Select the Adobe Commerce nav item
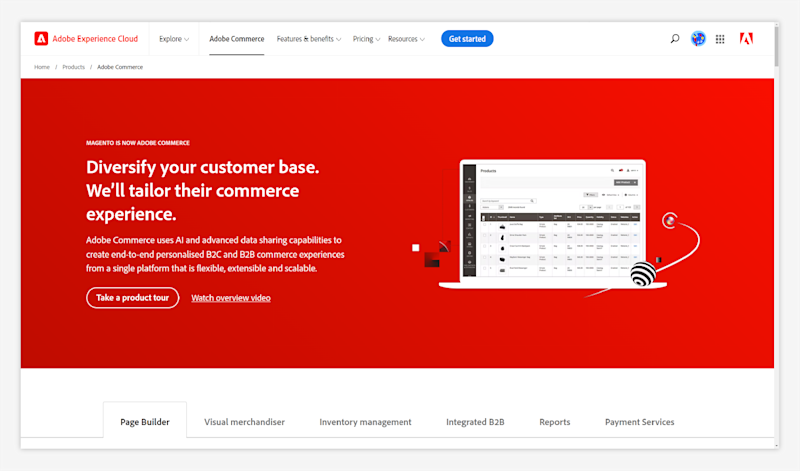 point(237,39)
